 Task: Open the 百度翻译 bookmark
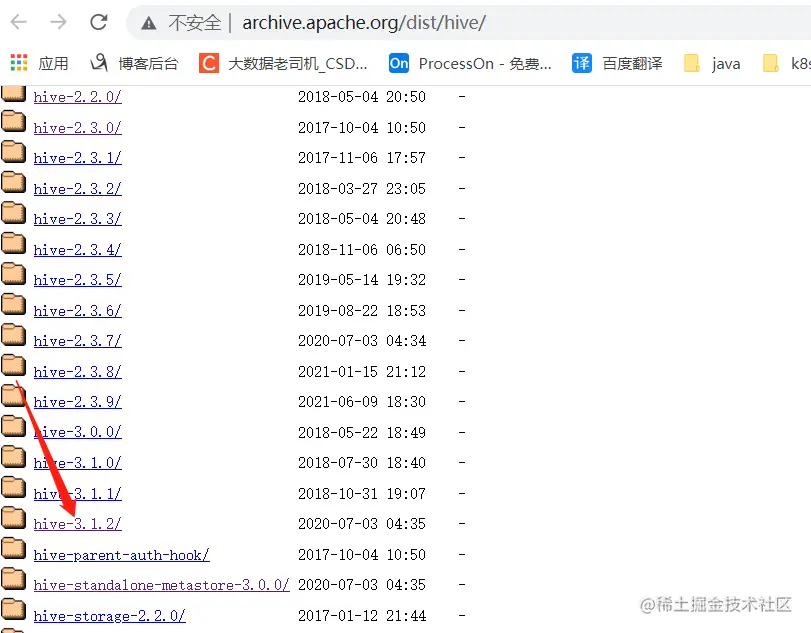point(617,63)
